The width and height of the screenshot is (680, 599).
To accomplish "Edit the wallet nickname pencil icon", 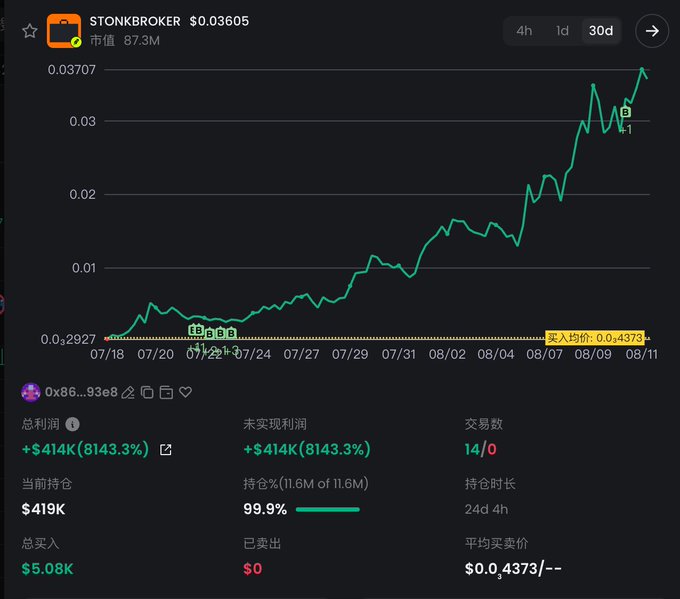I will (x=128, y=393).
